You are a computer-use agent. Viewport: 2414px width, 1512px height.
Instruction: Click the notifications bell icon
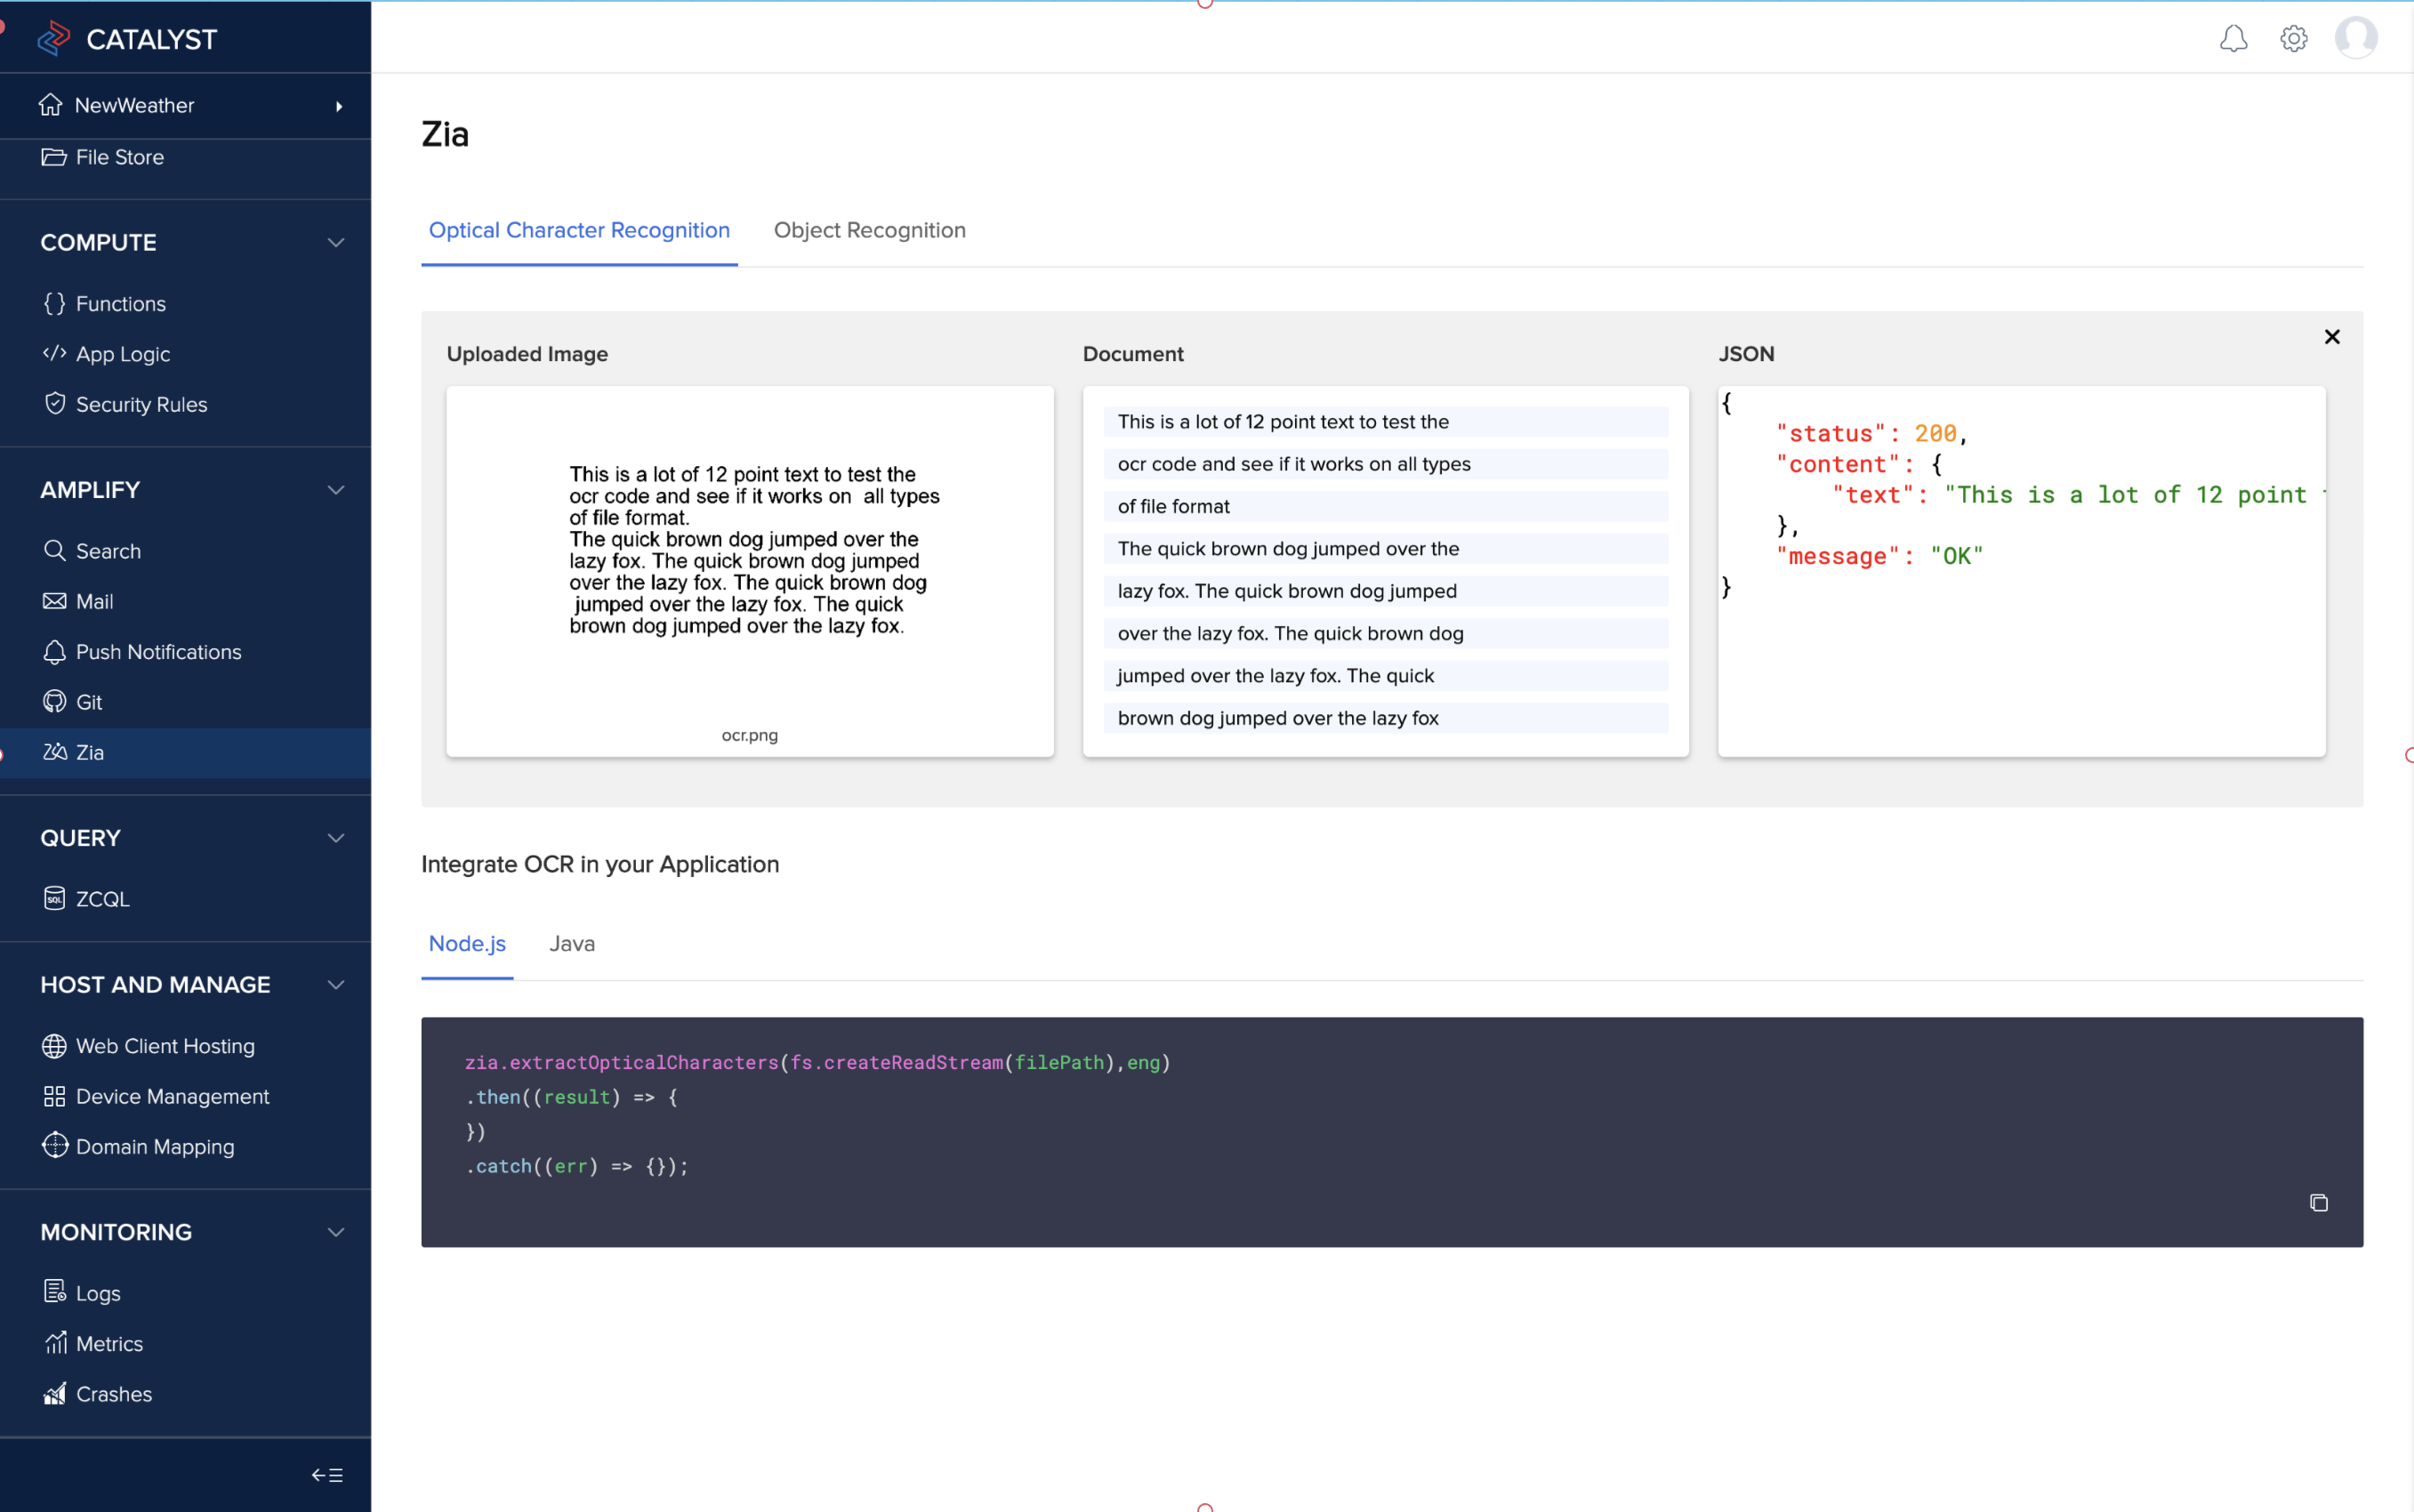click(2233, 39)
